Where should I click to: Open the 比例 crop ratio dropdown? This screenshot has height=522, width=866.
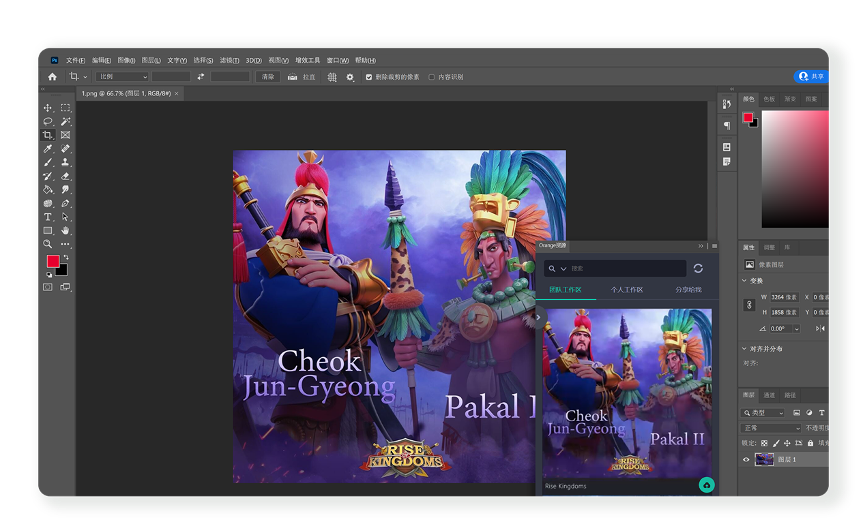click(122, 77)
